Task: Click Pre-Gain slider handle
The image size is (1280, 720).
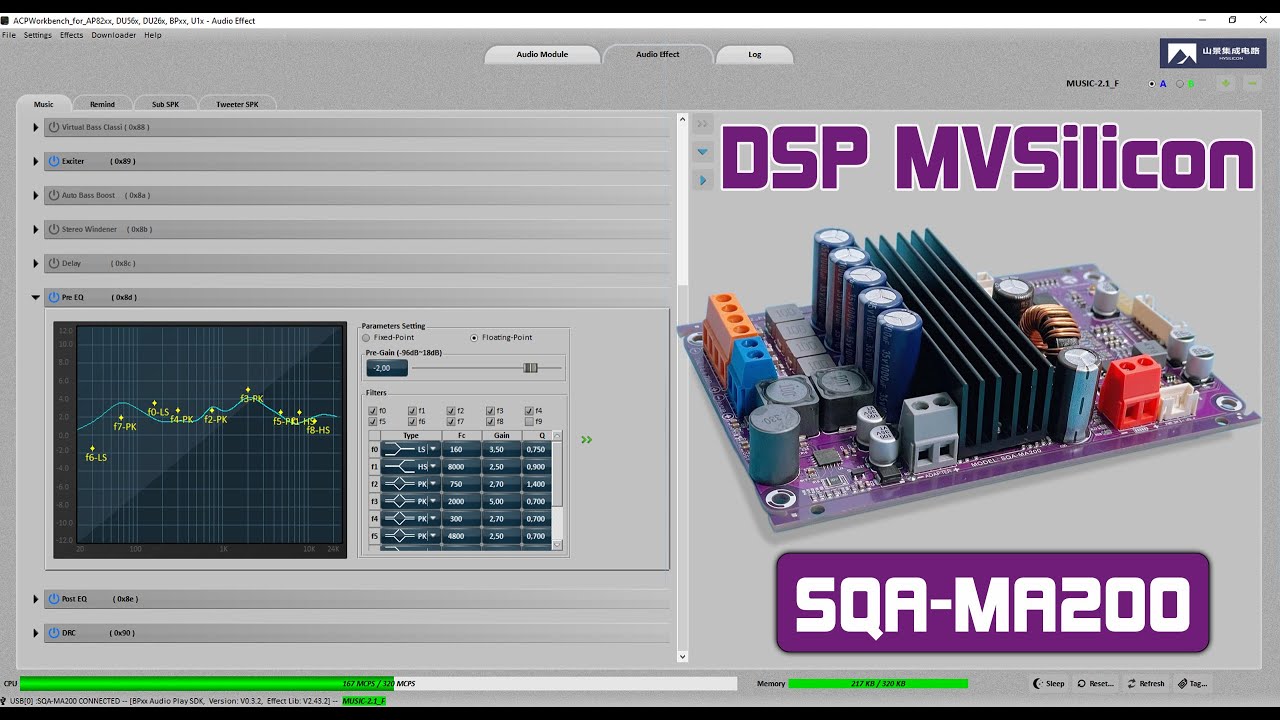Action: tap(530, 368)
